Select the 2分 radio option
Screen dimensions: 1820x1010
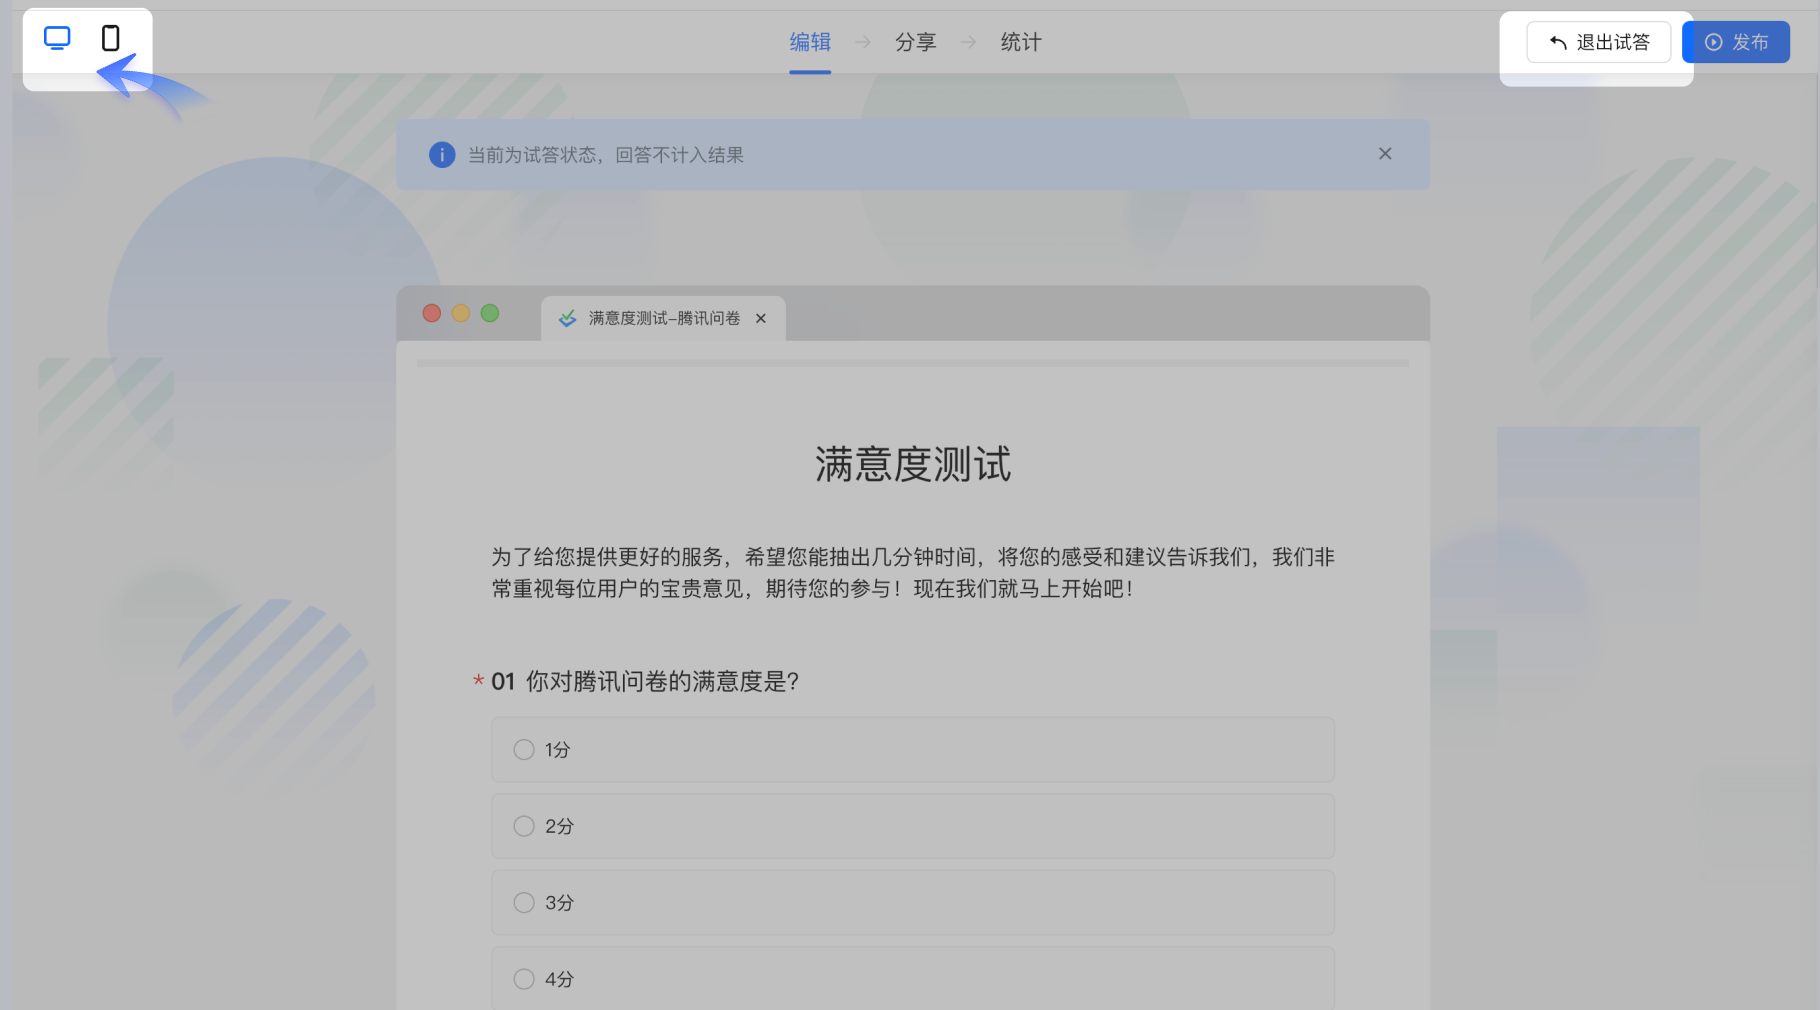click(x=913, y=826)
